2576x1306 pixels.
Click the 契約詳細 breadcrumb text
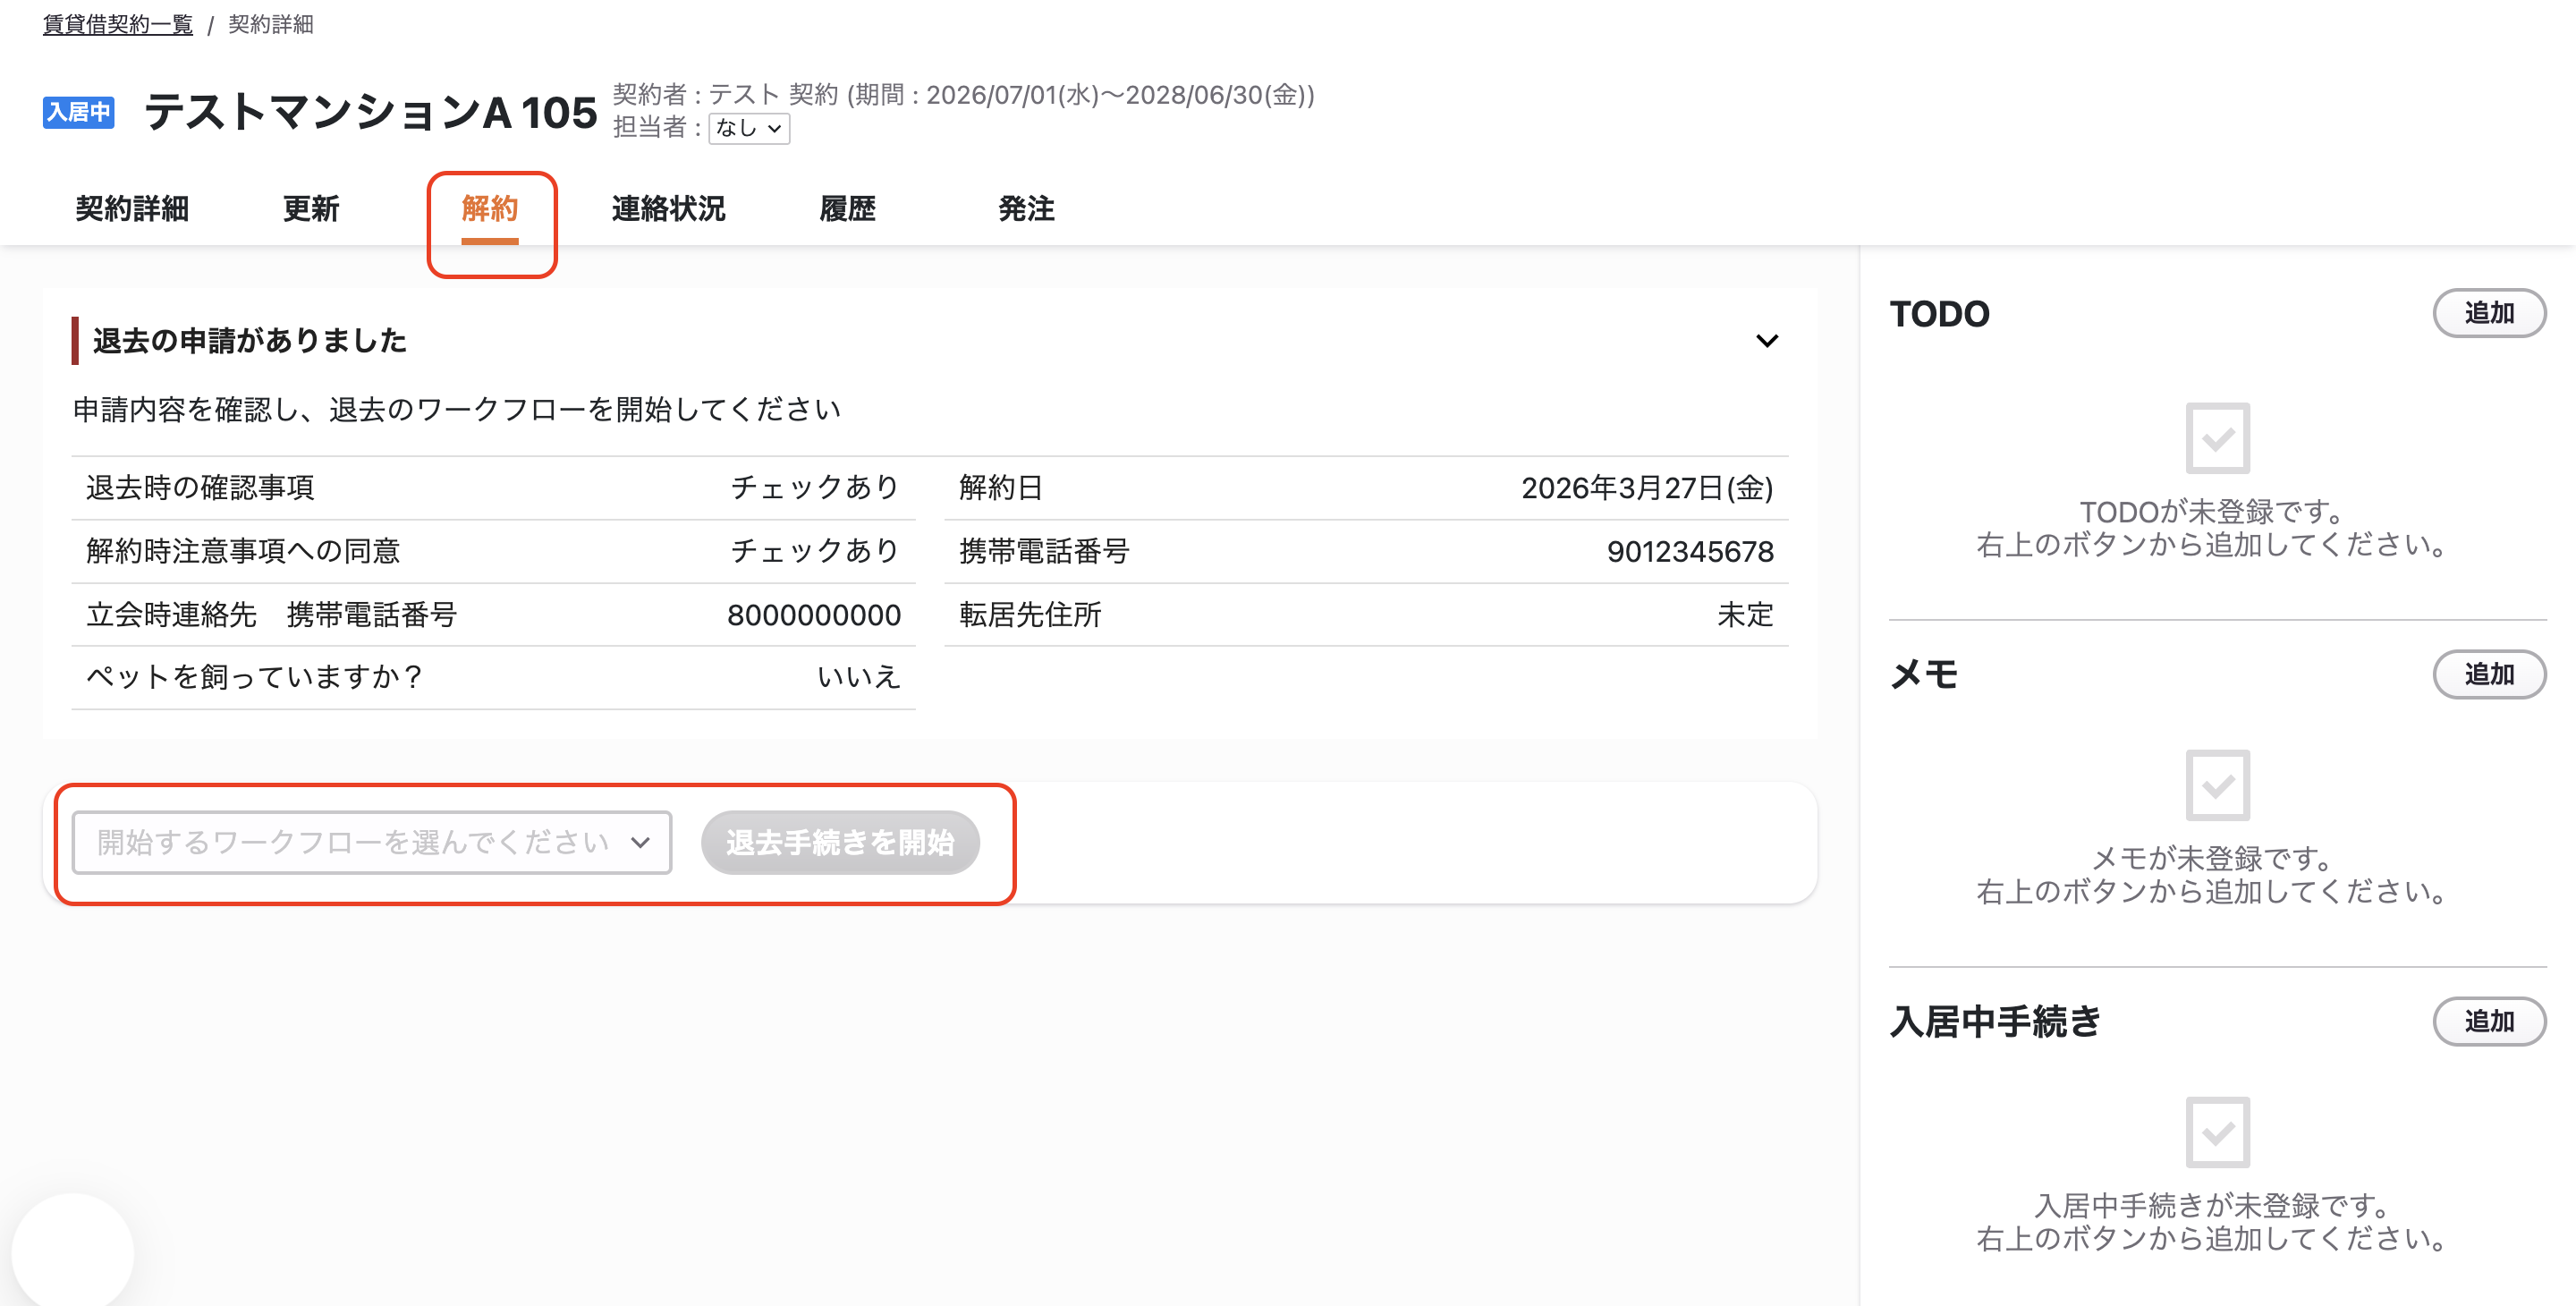point(271,24)
